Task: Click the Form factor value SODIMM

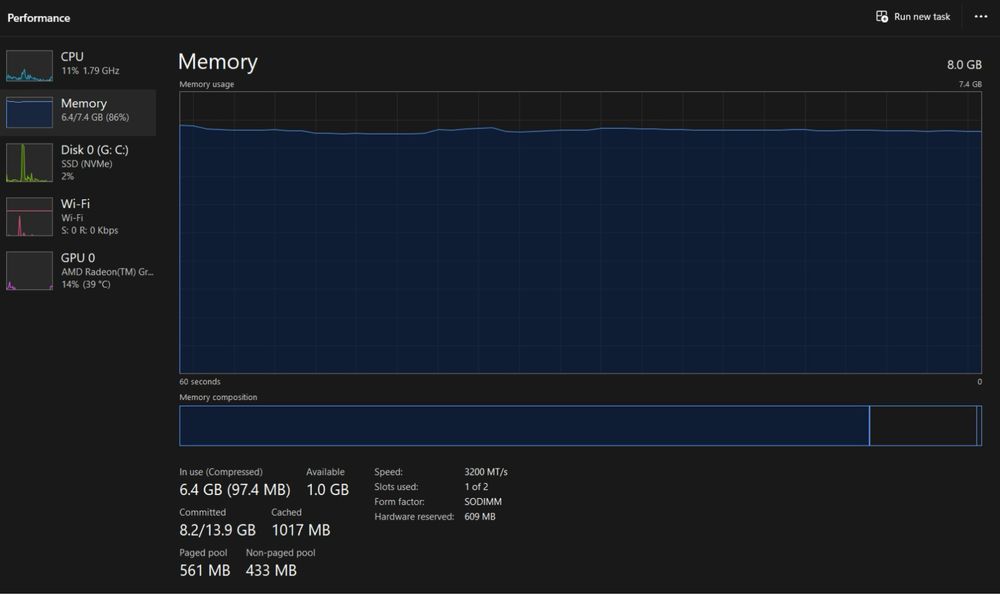Action: tap(483, 501)
